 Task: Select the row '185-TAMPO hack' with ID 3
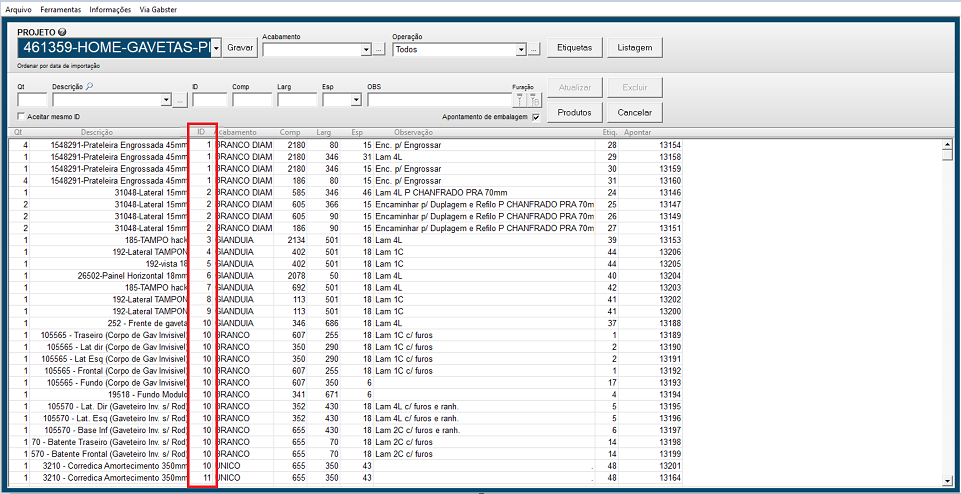[346, 240]
